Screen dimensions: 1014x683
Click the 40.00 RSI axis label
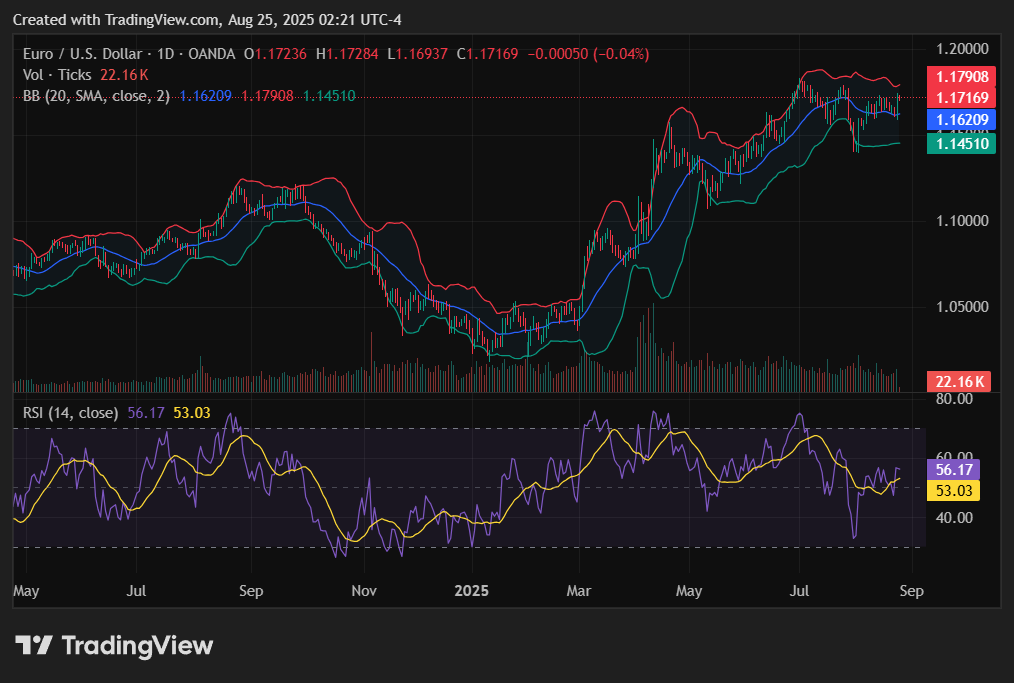click(x=954, y=517)
